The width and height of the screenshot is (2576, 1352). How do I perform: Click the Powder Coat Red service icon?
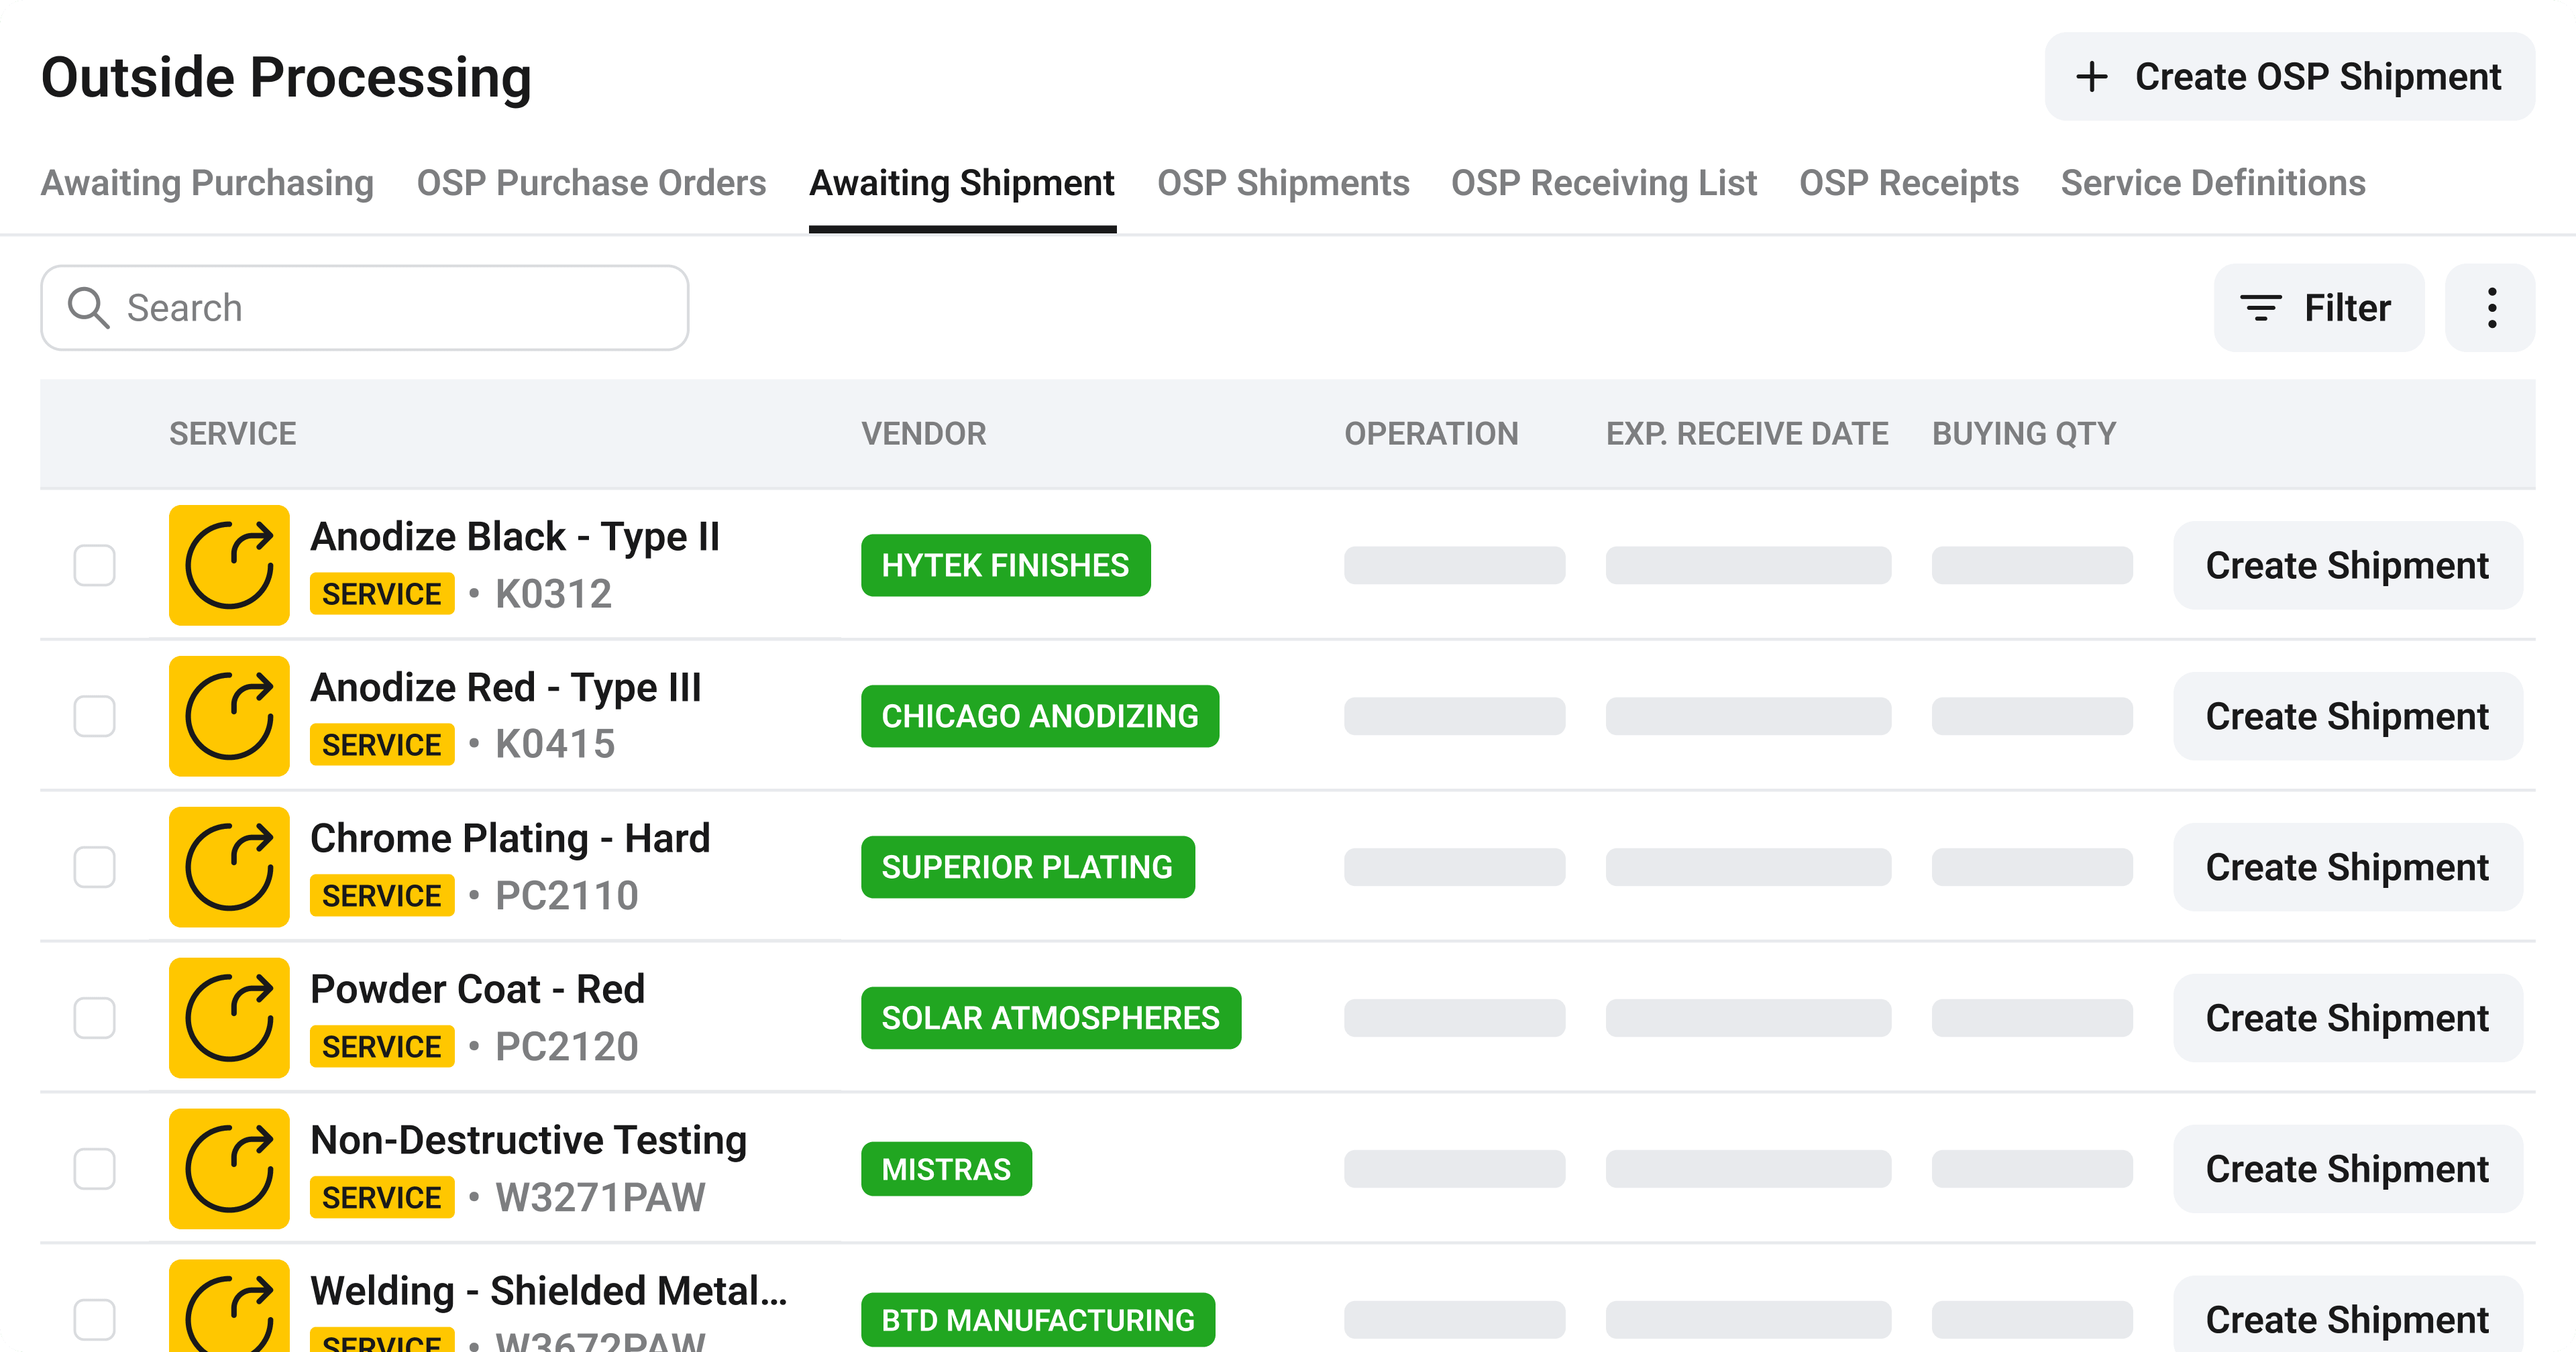click(229, 1018)
